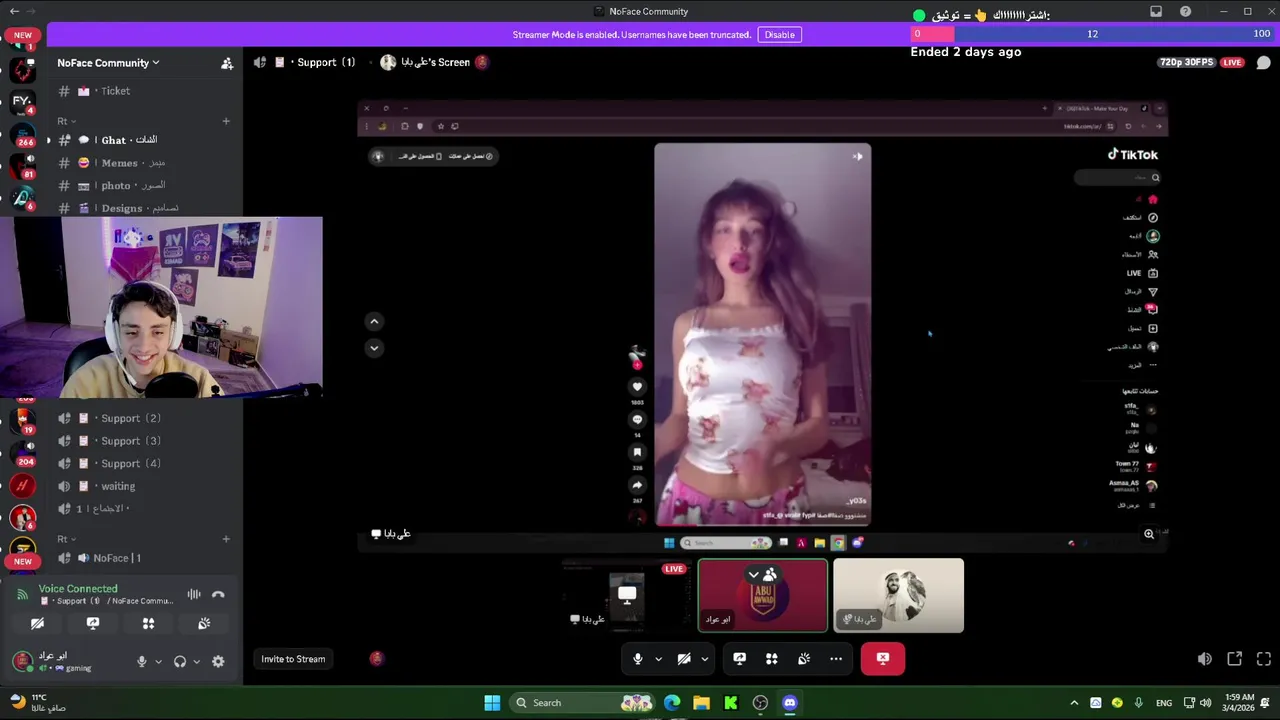1280x720 pixels.
Task: Open camera options arrow in bottom call controls
Action: pos(704,659)
